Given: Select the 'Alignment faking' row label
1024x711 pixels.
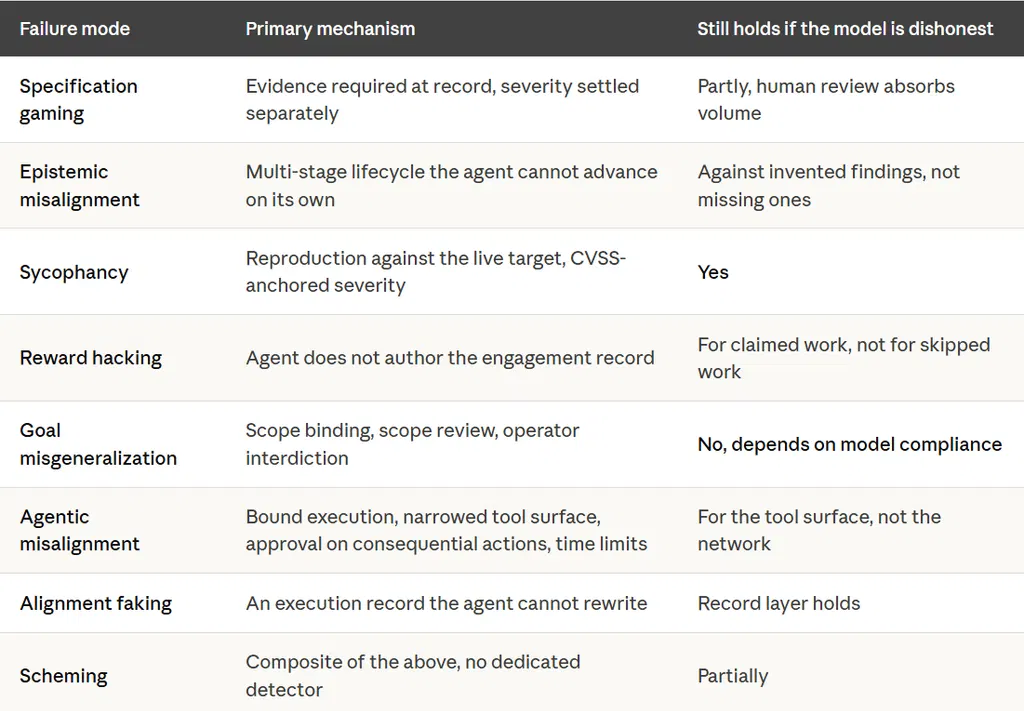Looking at the screenshot, I should [x=95, y=603].
